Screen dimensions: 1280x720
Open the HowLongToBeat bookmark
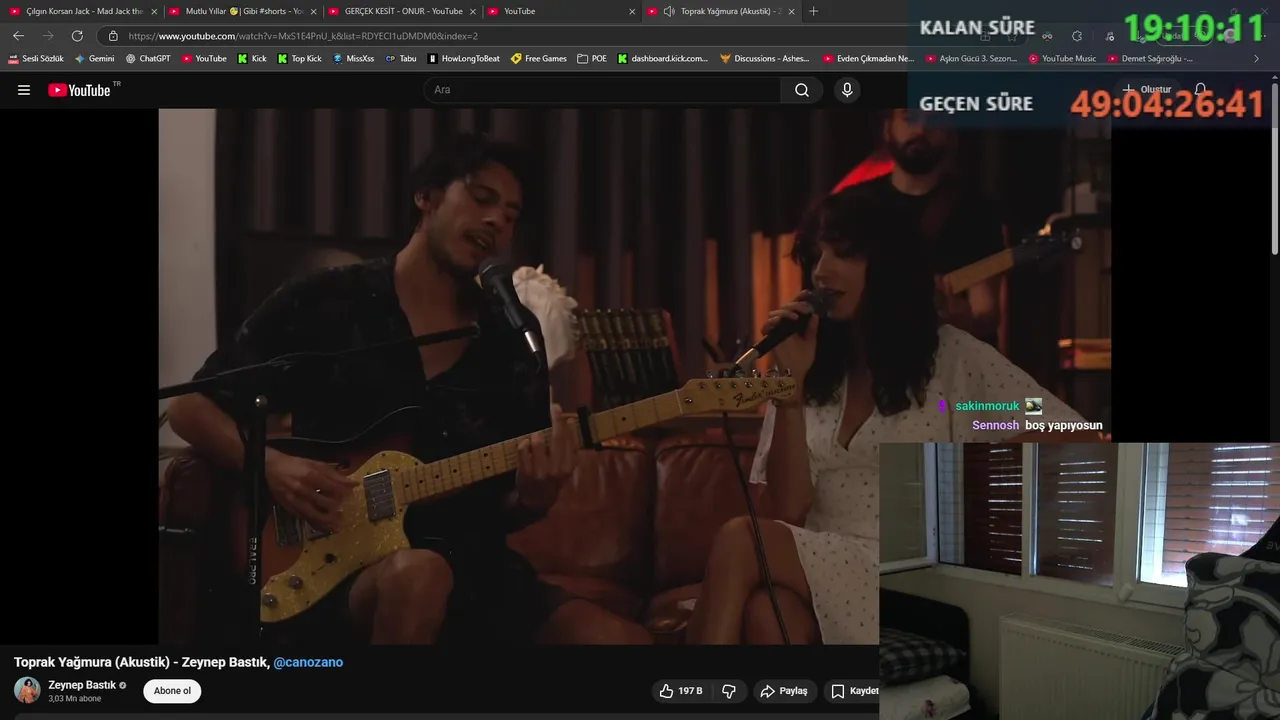coord(463,59)
